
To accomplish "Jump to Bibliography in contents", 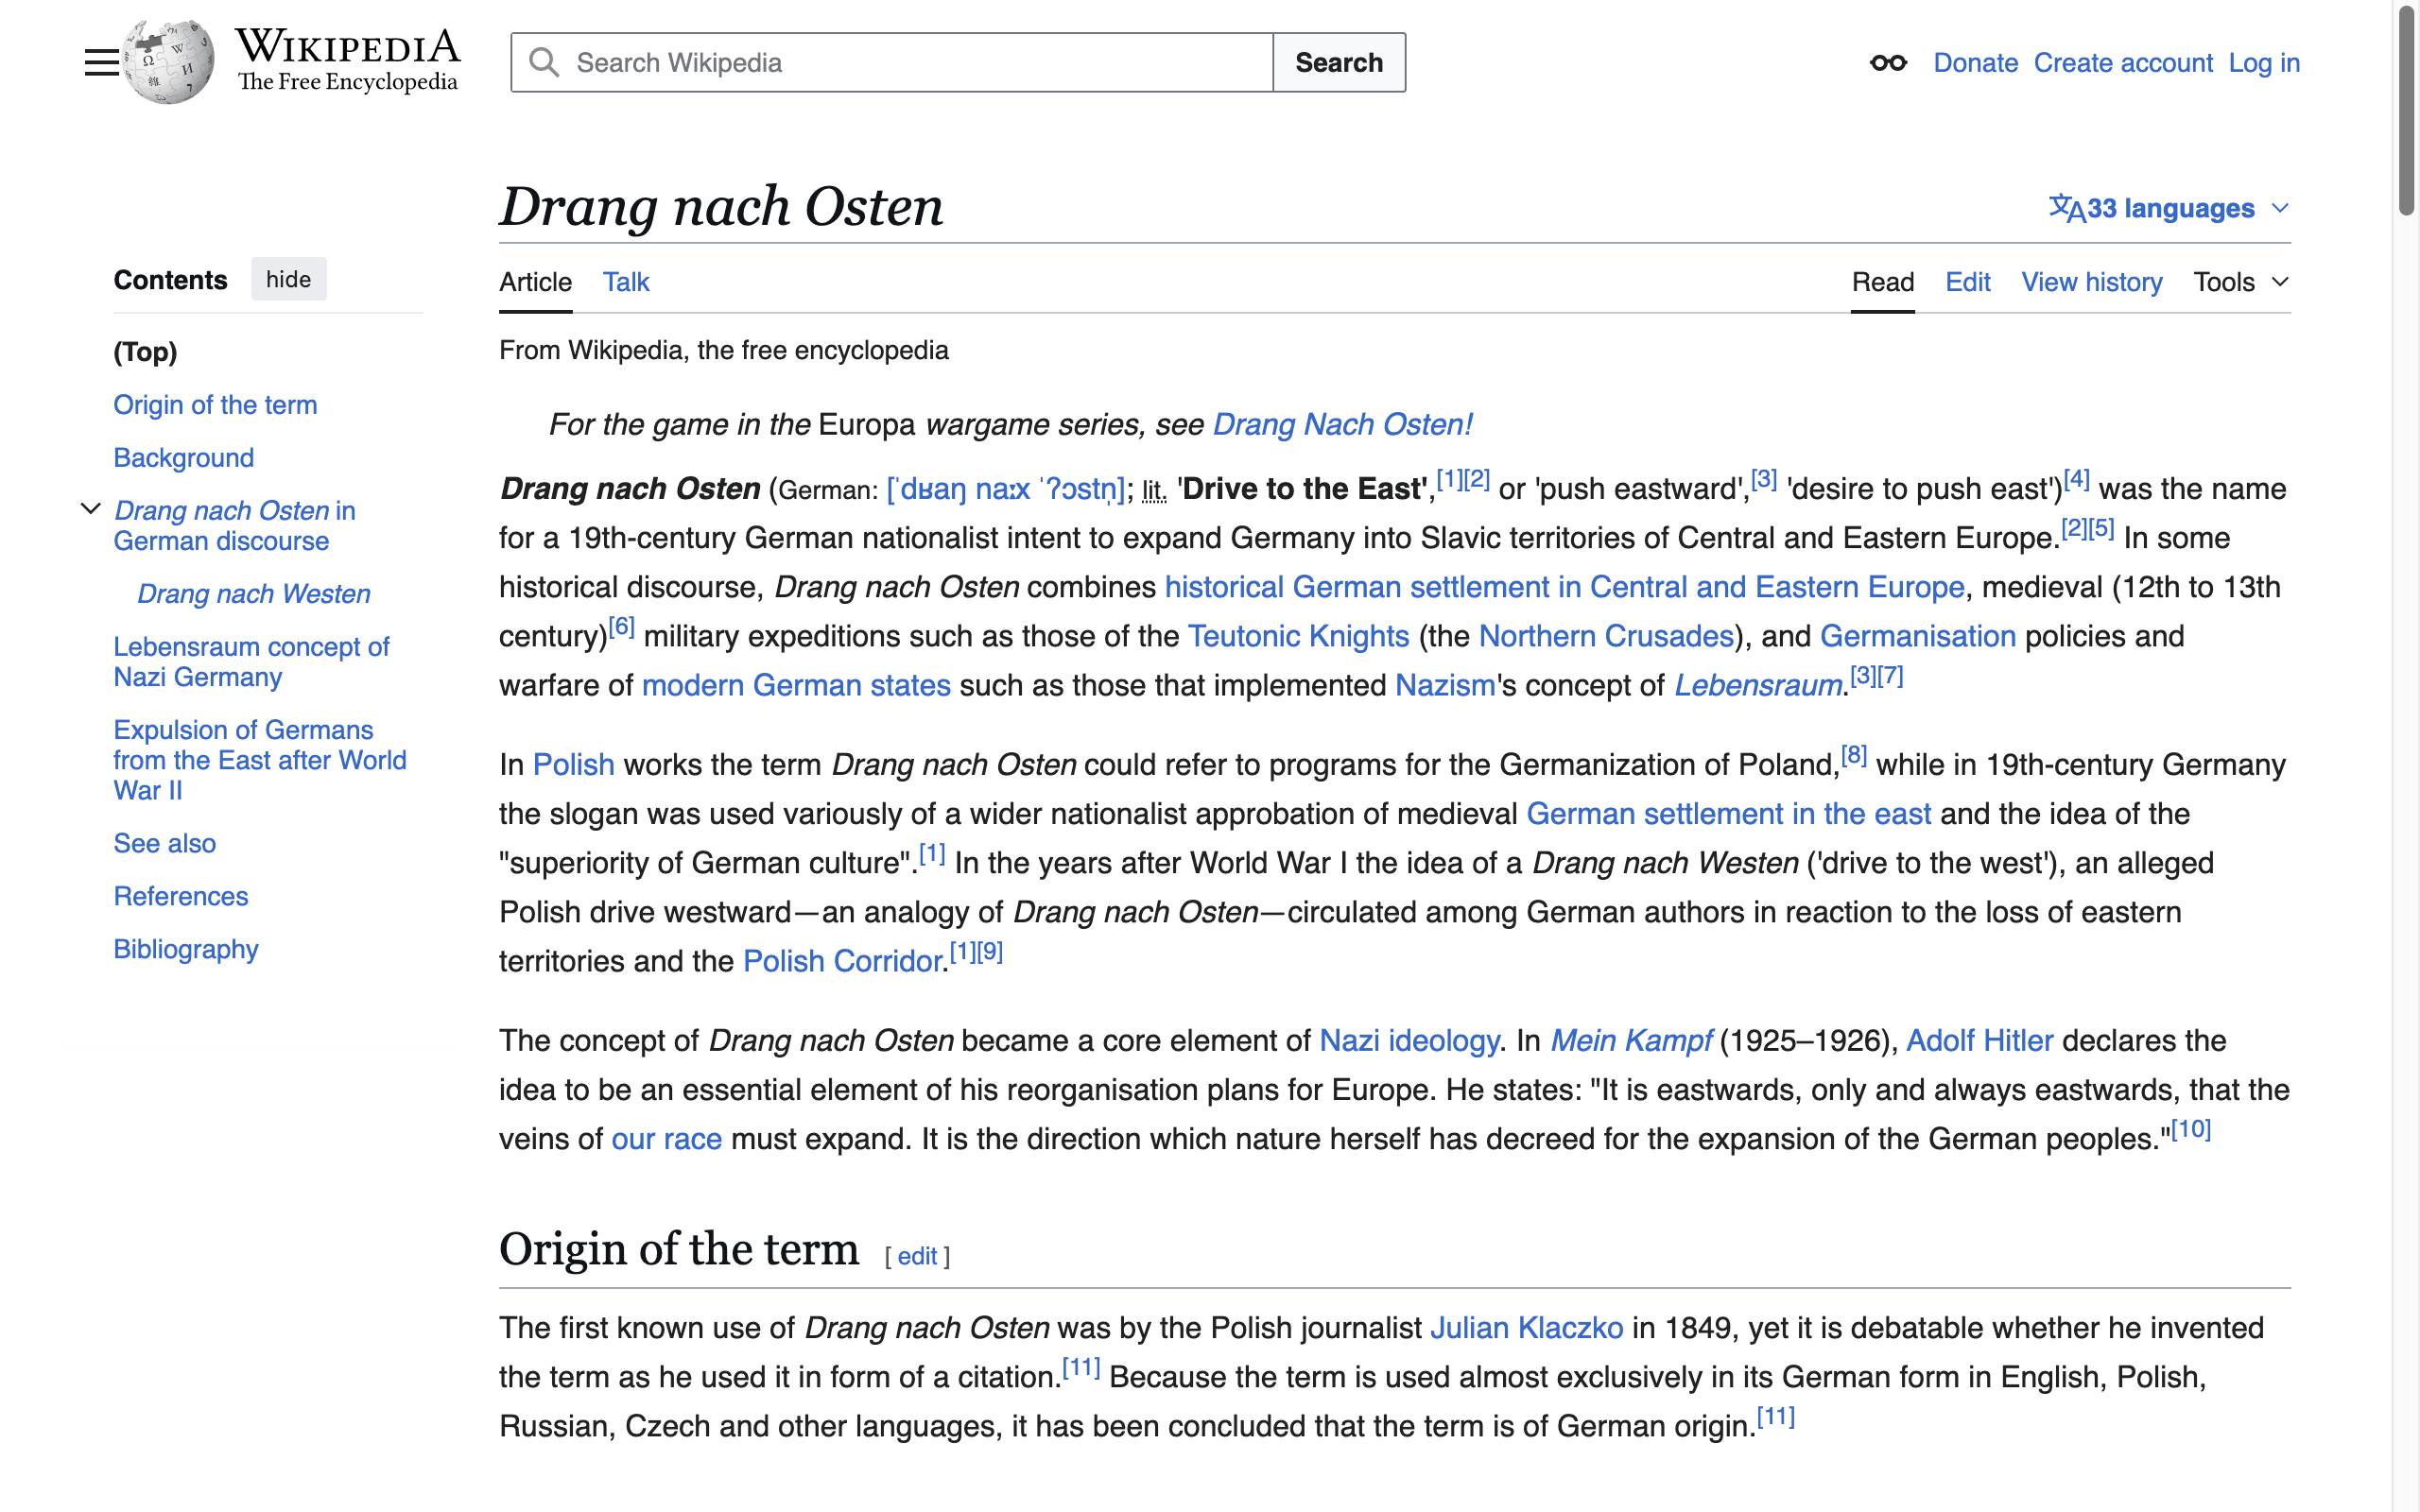I will [x=185, y=949].
